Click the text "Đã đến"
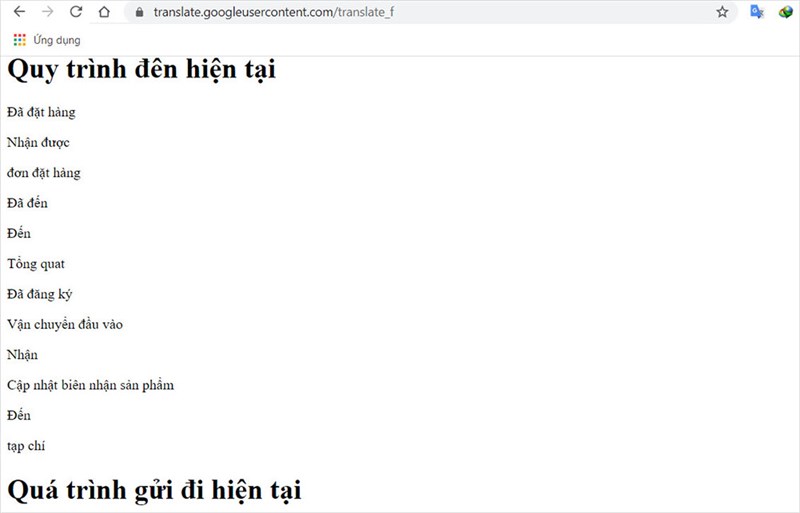Viewport: 800px width, 513px height. 28,203
